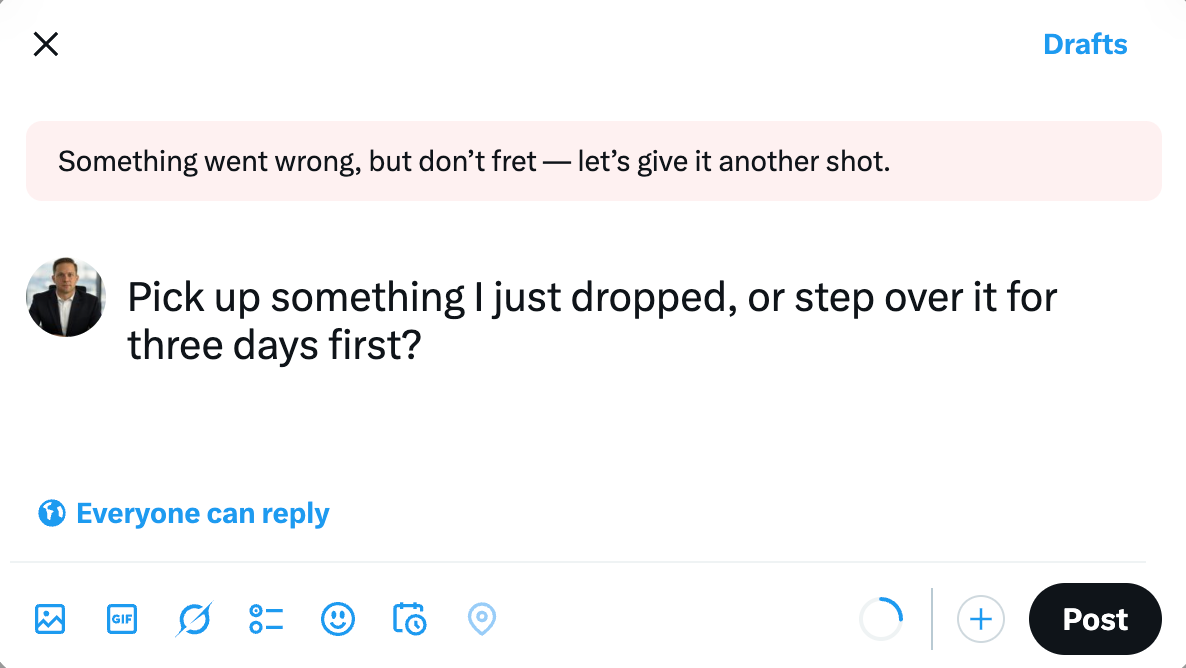Open the emoji picker

[338, 619]
